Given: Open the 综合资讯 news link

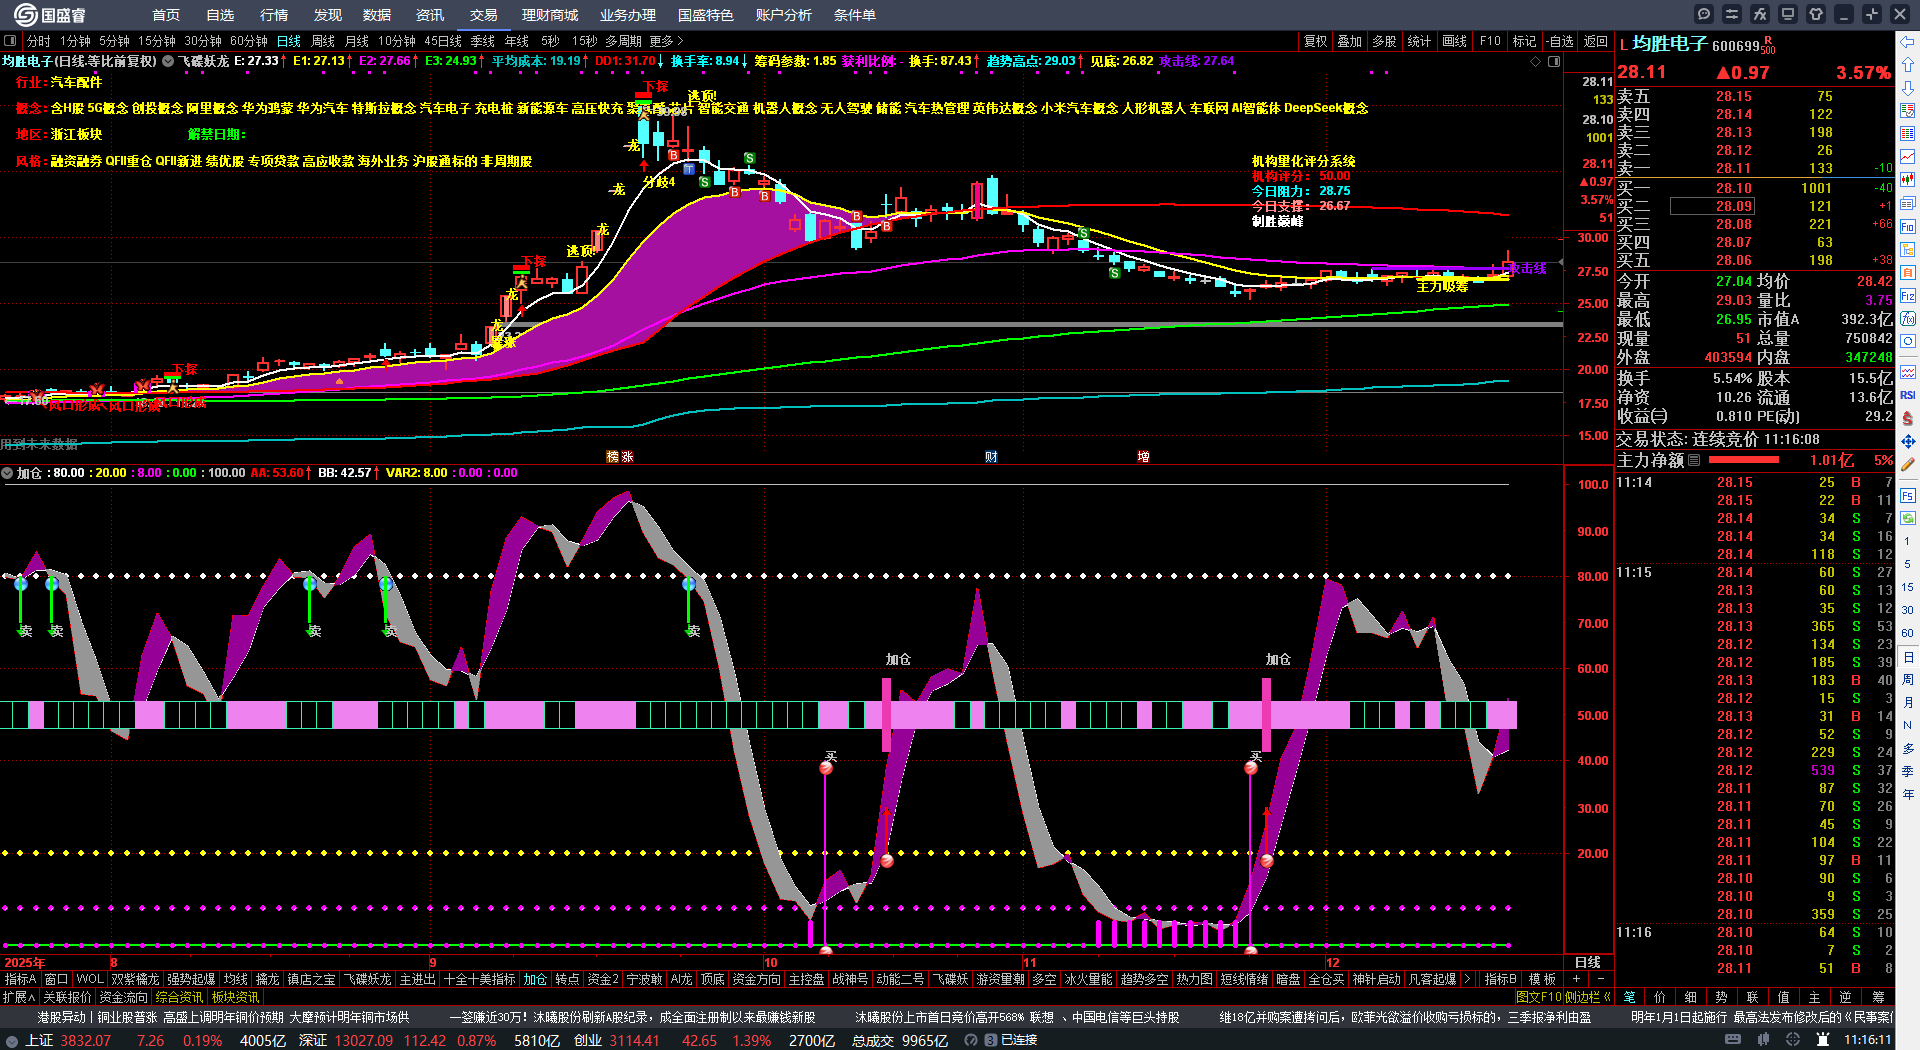Looking at the screenshot, I should (179, 997).
